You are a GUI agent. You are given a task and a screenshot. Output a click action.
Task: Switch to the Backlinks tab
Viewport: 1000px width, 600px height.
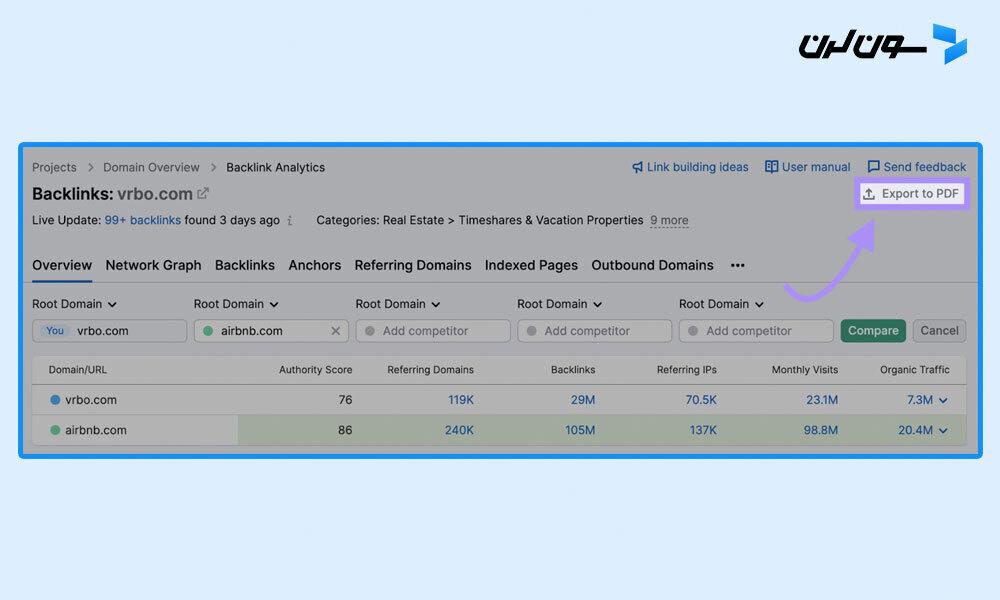click(x=245, y=265)
